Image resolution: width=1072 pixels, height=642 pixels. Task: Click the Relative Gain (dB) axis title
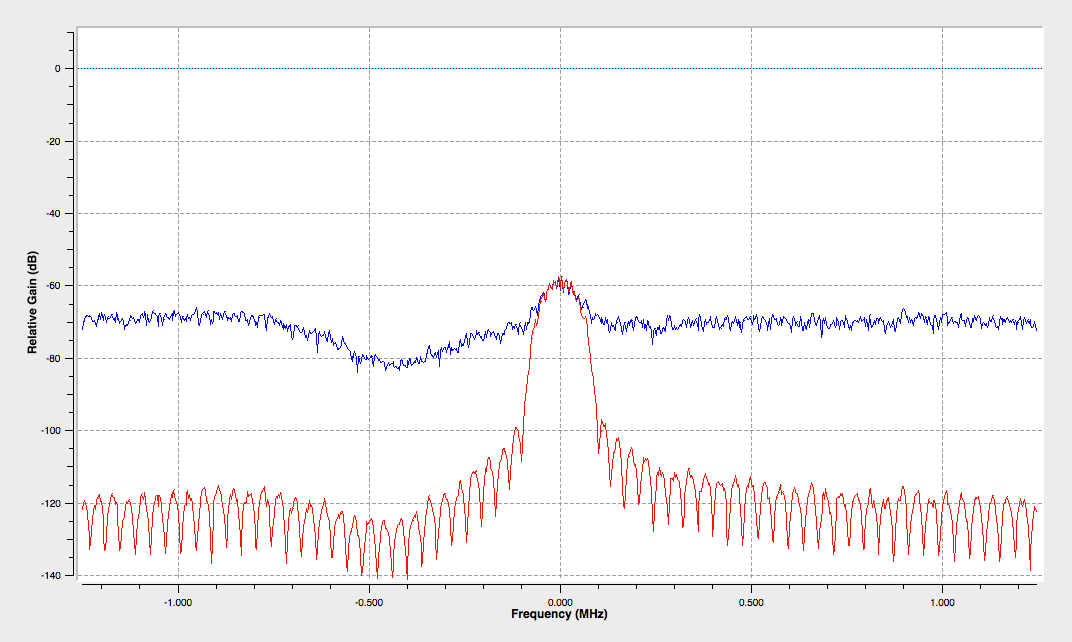[x=33, y=302]
